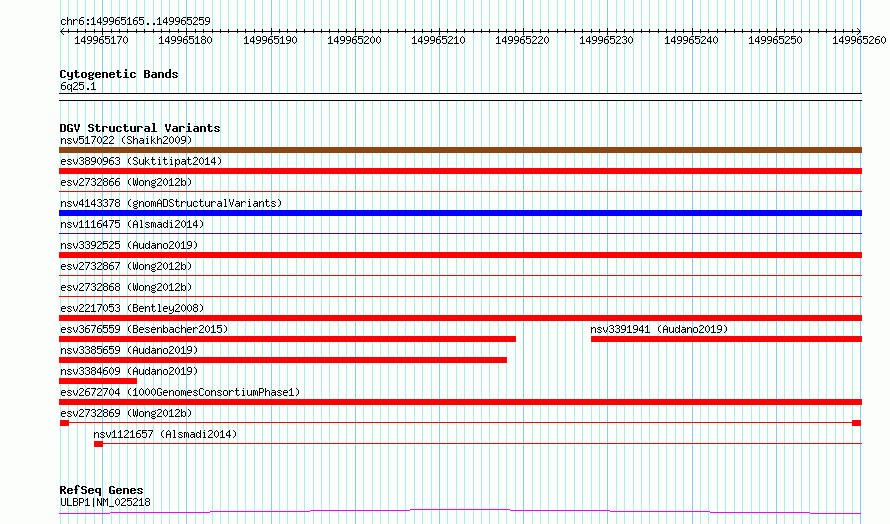Open the ULBP1|NM_025218 gene label

(105, 502)
